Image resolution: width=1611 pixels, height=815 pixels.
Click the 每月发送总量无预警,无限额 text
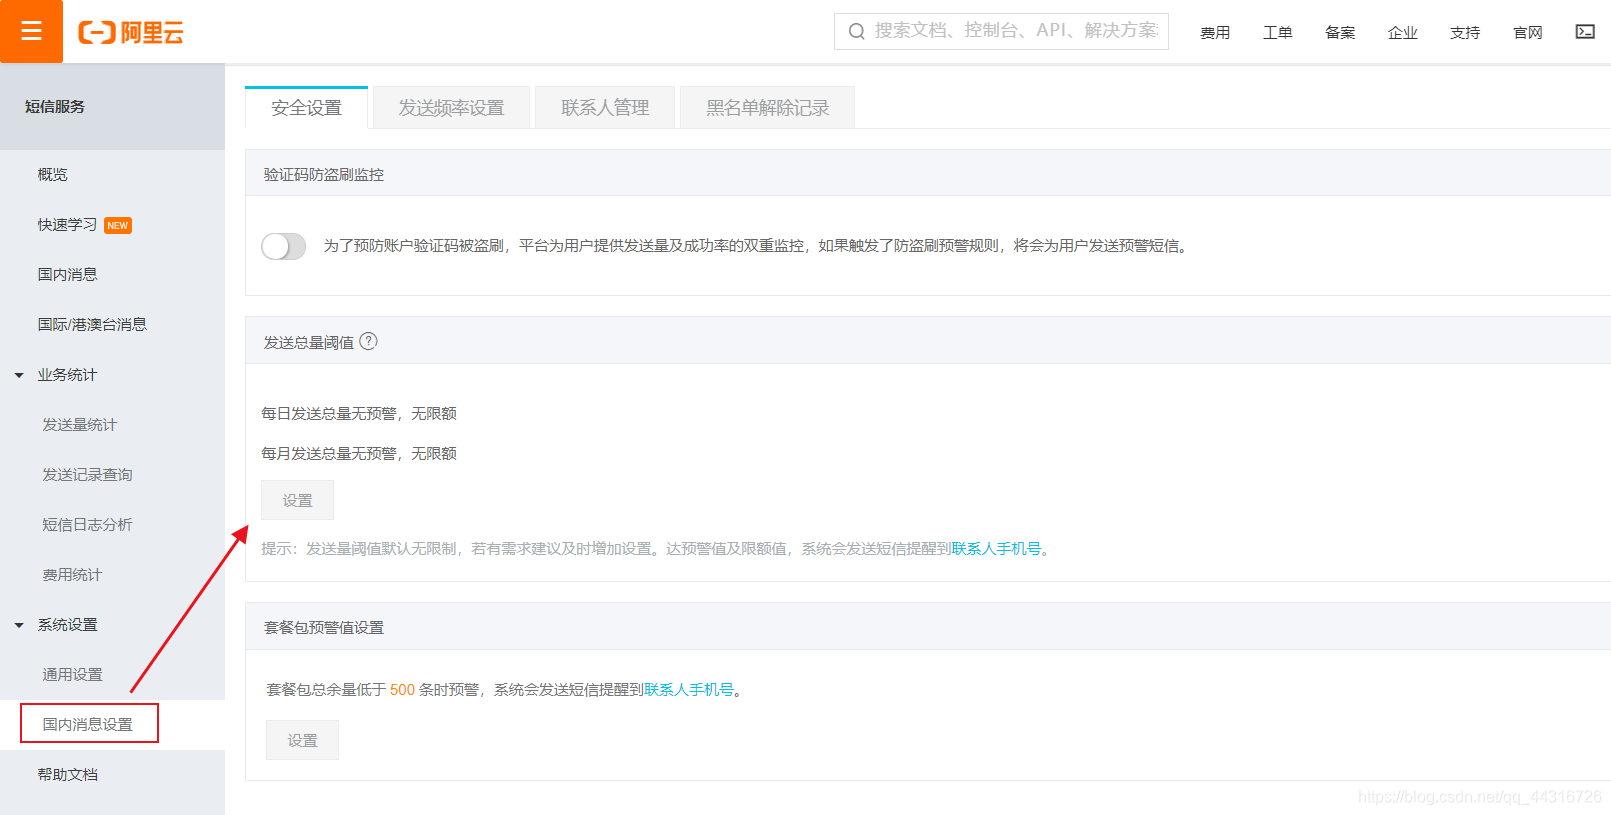pos(359,454)
